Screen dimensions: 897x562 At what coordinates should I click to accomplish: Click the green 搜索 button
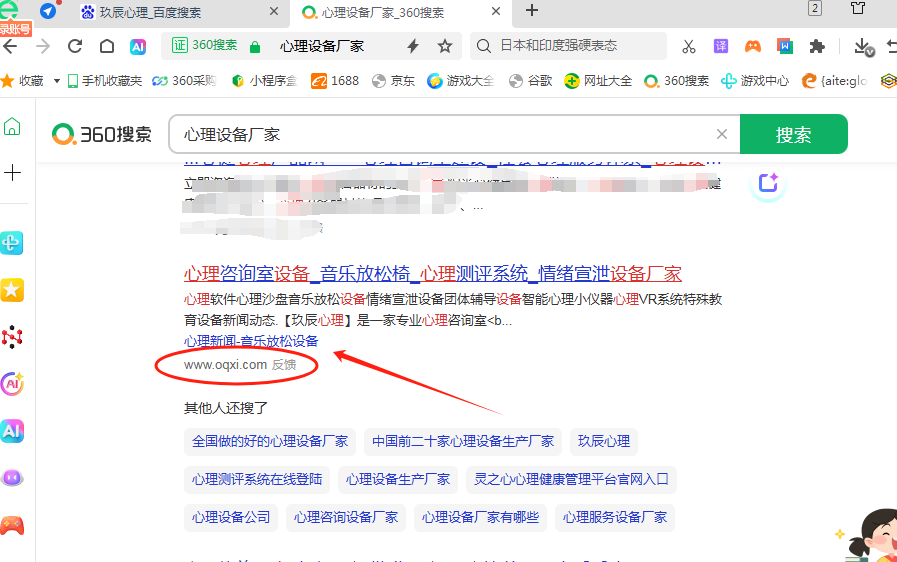tap(793, 135)
